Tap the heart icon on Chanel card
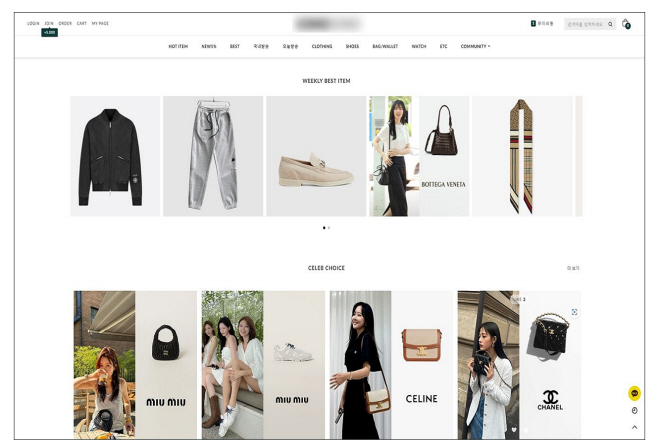Screen dimensions: 658x440 point(514,429)
